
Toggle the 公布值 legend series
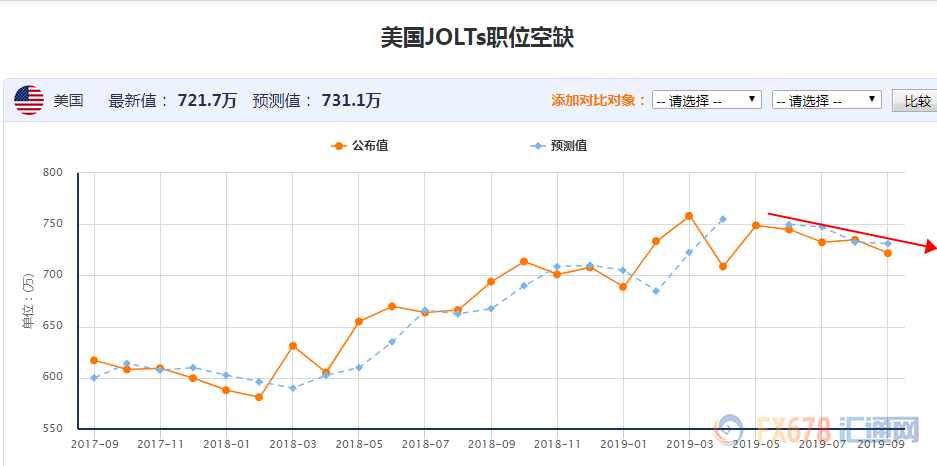pos(359,145)
